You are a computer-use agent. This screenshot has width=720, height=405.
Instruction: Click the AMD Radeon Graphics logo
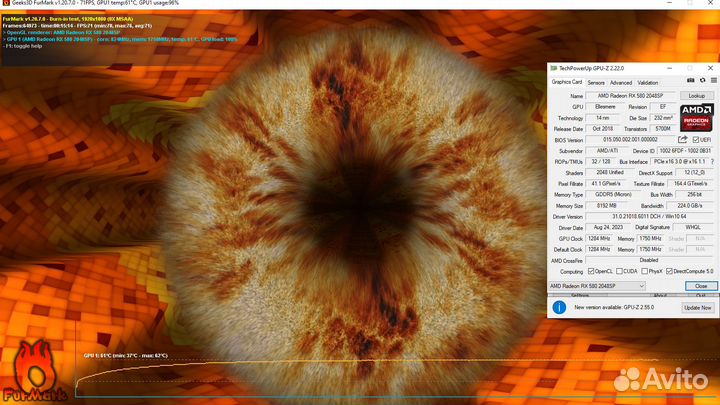[x=696, y=116]
